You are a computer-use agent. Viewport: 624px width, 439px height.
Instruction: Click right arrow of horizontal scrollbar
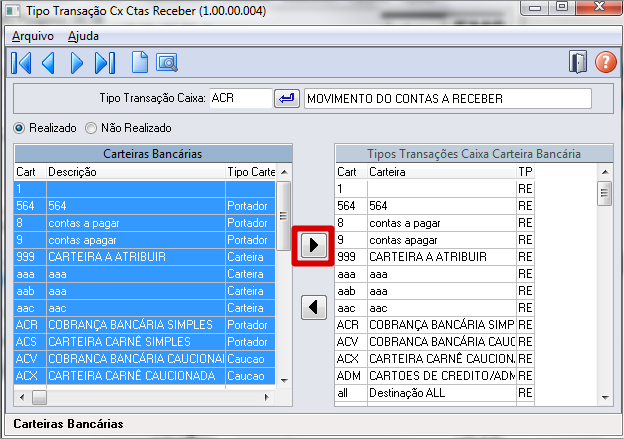coord(267,397)
